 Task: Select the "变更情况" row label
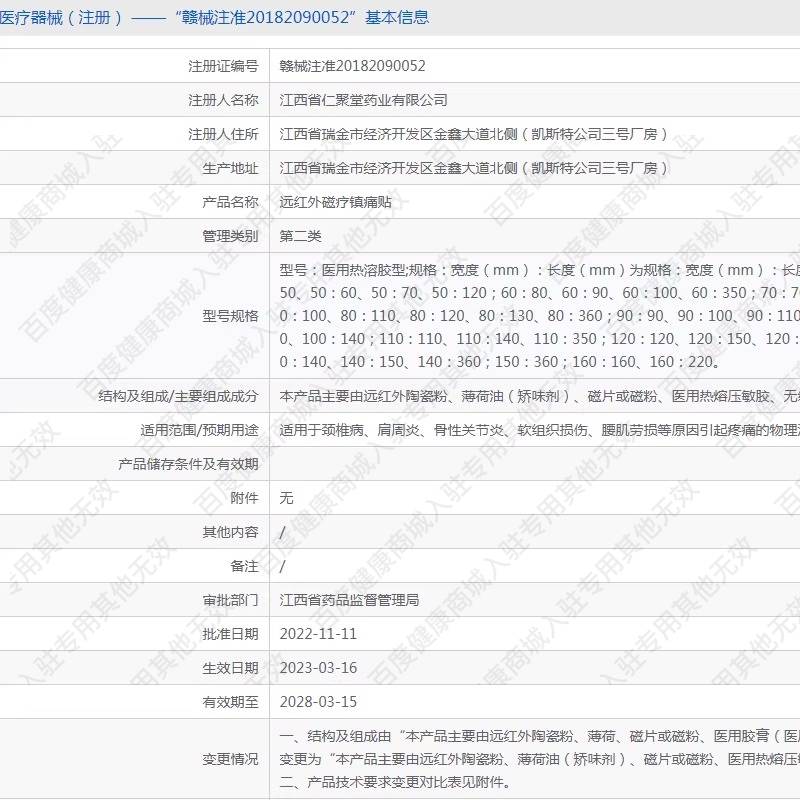click(230, 759)
